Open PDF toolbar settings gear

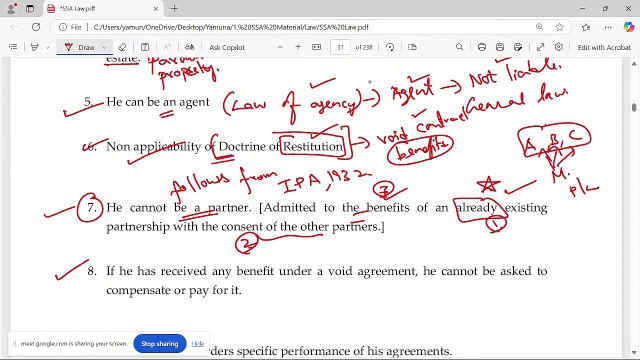coord(559,47)
